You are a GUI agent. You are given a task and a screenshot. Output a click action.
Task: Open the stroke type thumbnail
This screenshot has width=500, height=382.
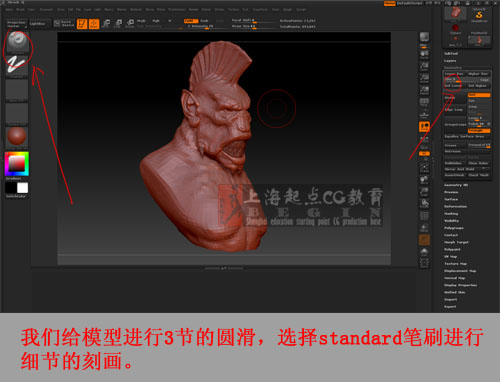[17, 66]
